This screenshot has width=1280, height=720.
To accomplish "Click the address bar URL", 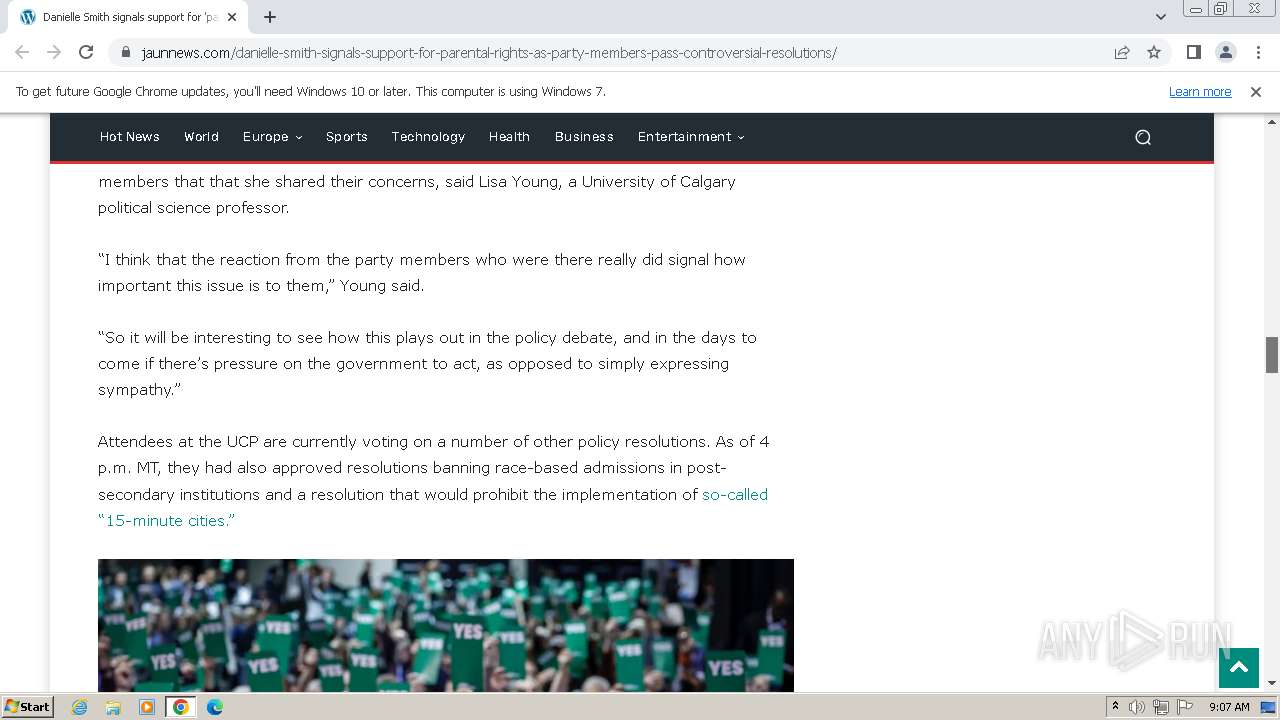I will pos(489,53).
